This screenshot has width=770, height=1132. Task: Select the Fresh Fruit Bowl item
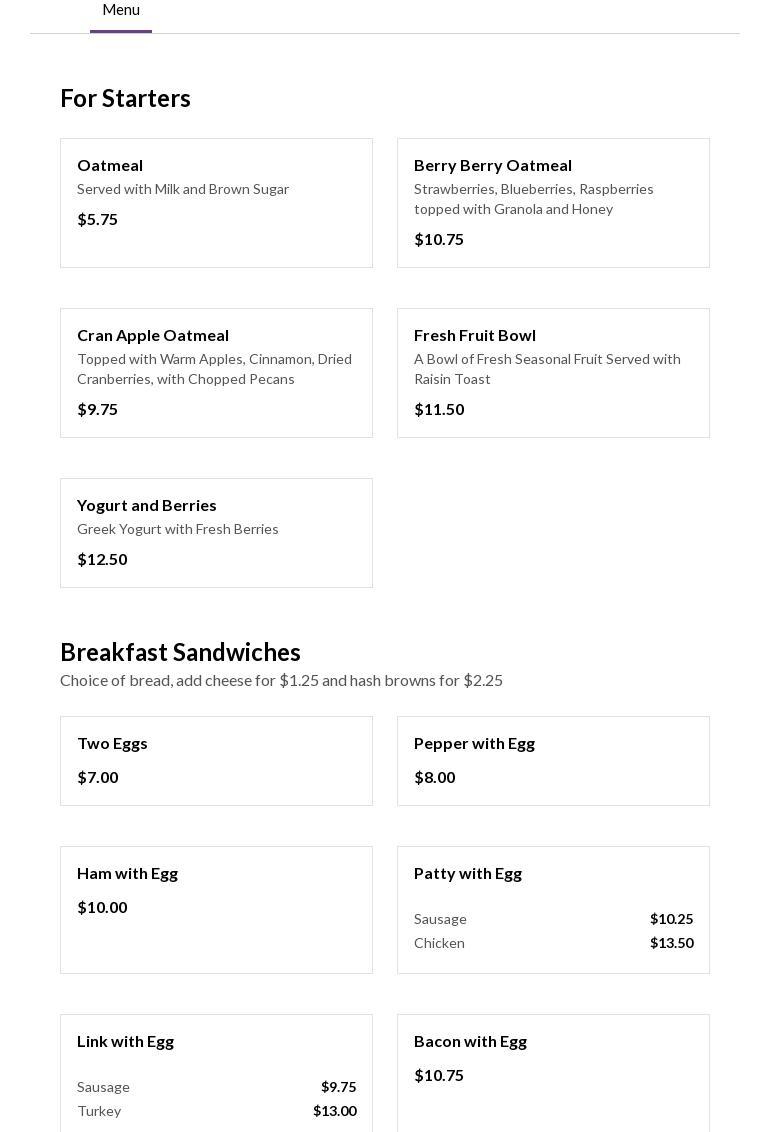coord(553,372)
